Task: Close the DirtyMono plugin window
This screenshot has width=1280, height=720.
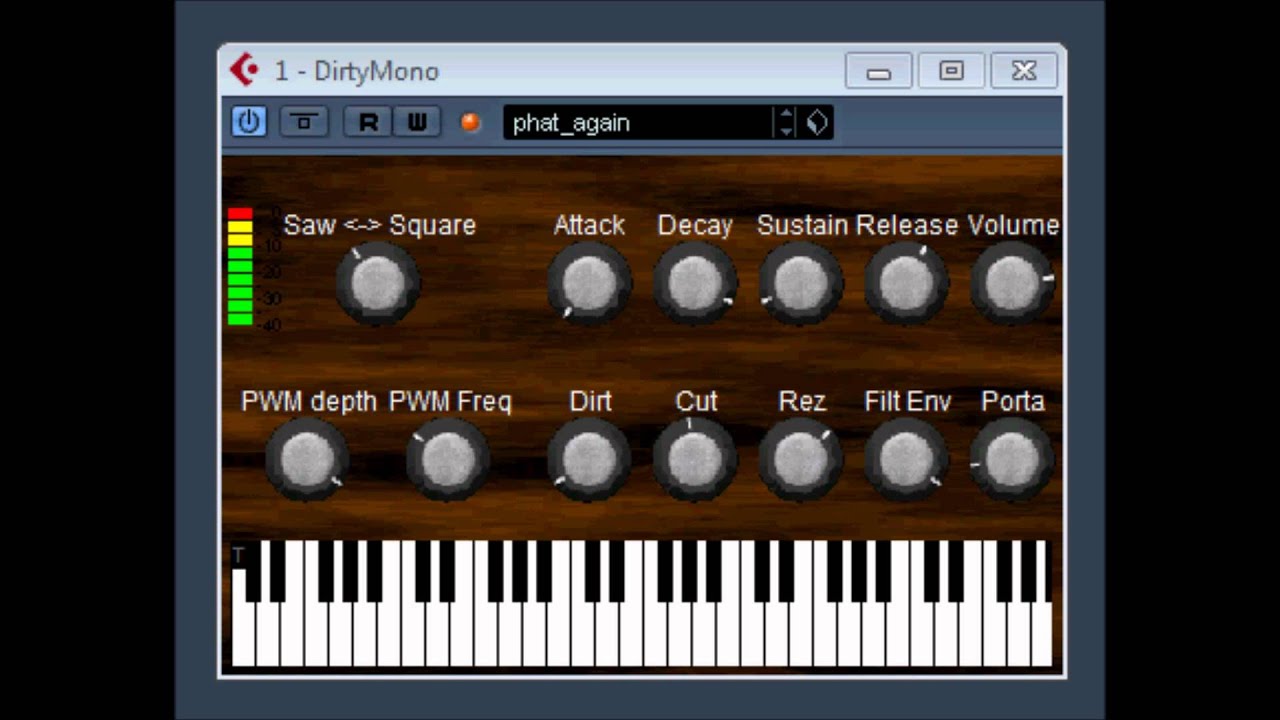Action: tap(1024, 71)
